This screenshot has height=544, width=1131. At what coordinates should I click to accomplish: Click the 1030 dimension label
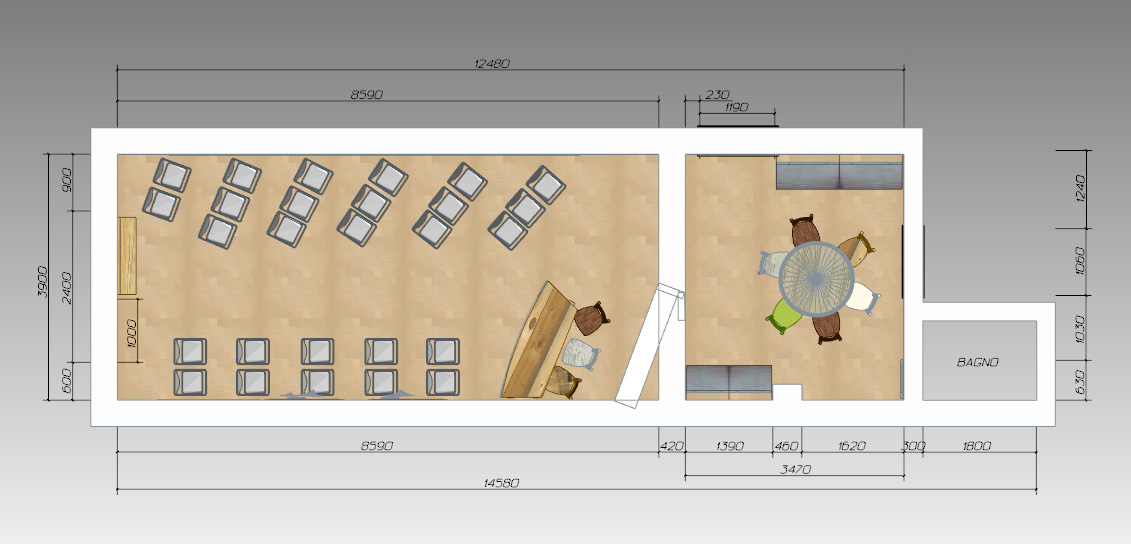pos(1080,328)
